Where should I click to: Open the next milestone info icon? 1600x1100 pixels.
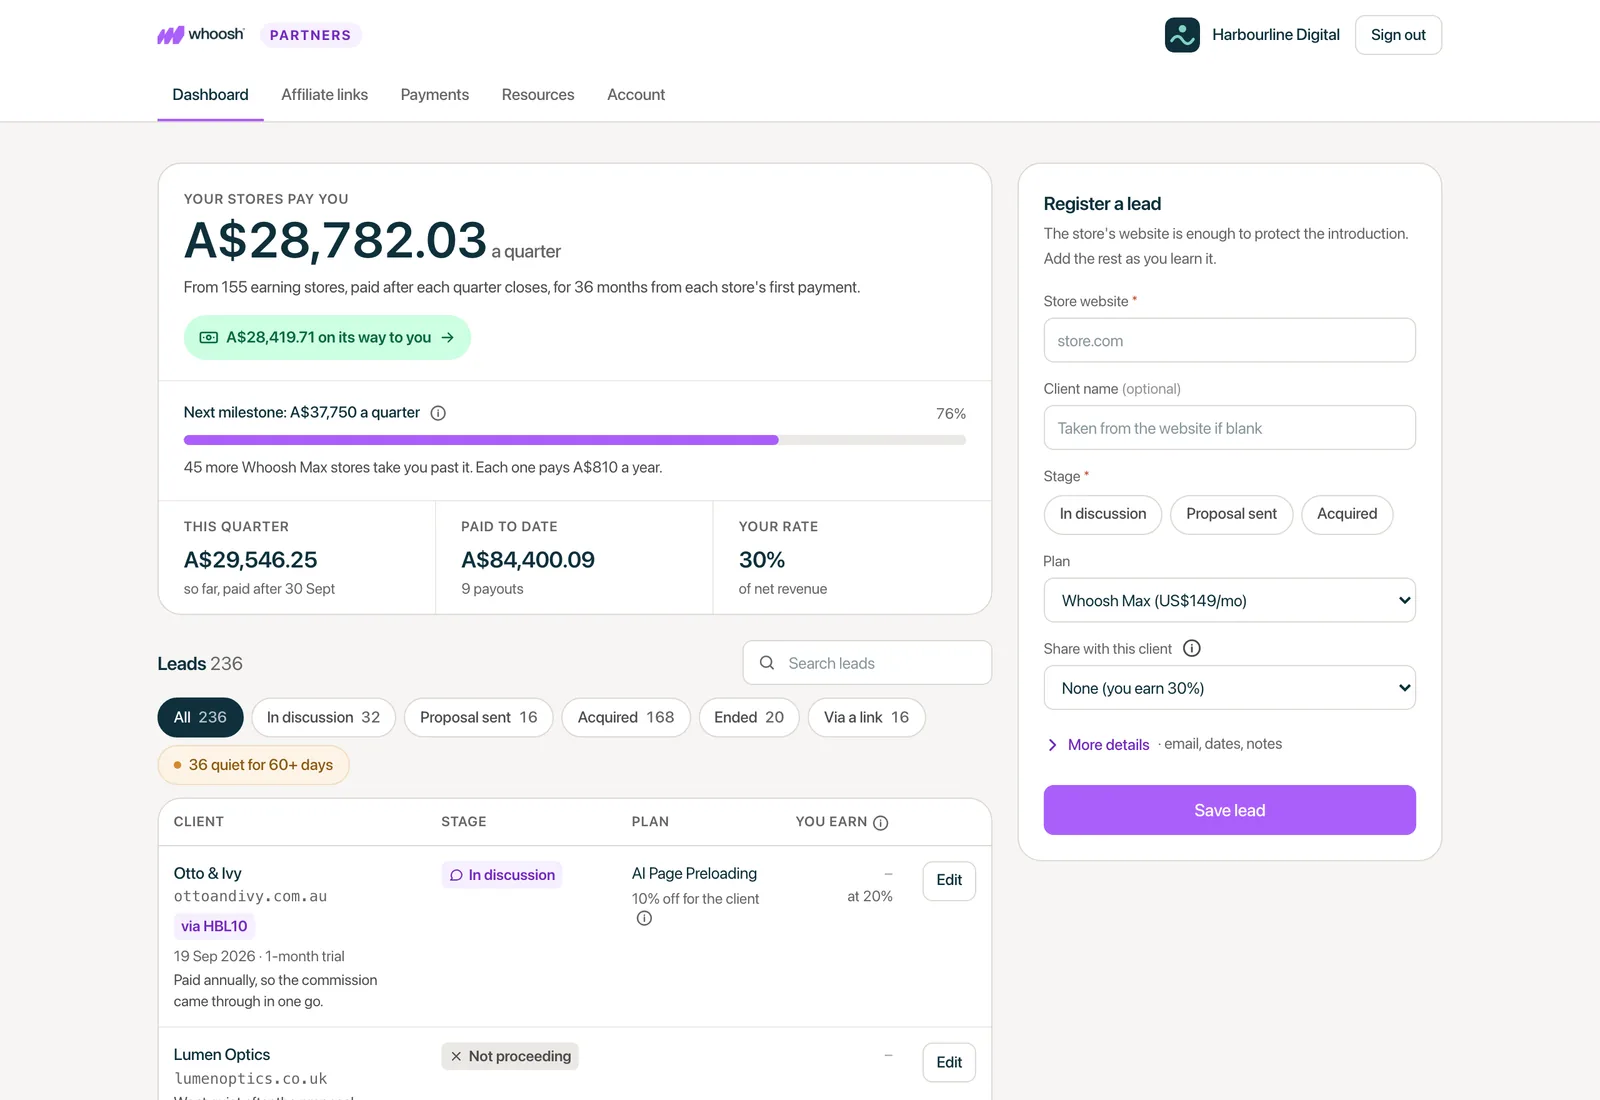(438, 413)
